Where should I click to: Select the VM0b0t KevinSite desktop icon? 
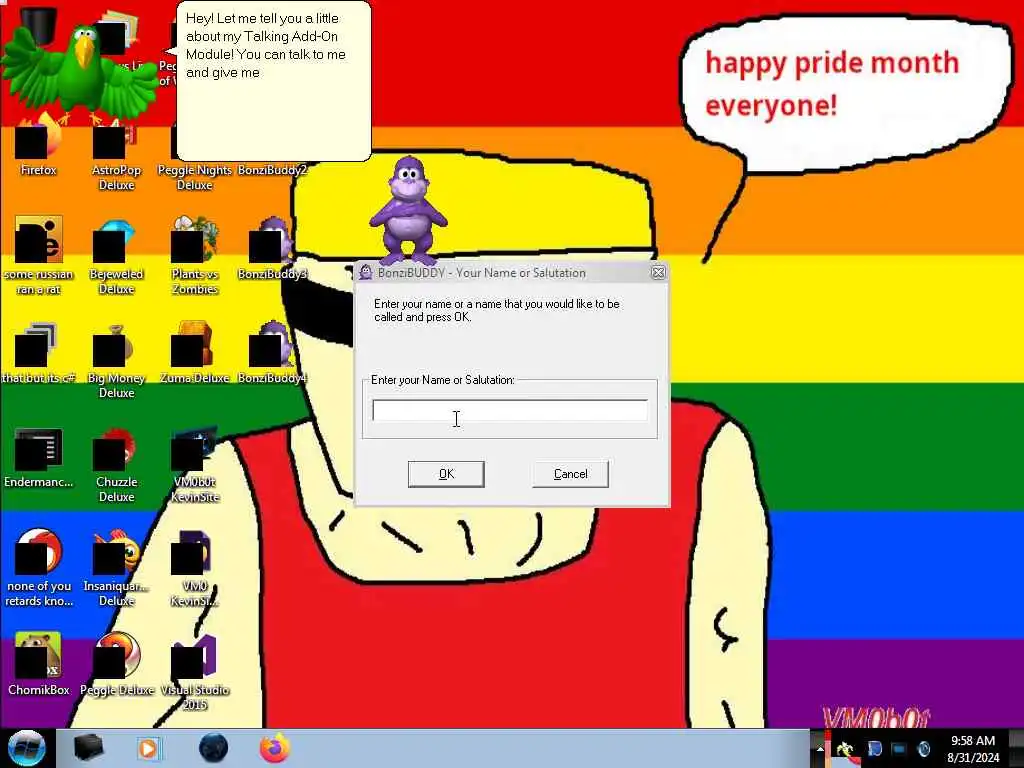pyautogui.click(x=195, y=464)
